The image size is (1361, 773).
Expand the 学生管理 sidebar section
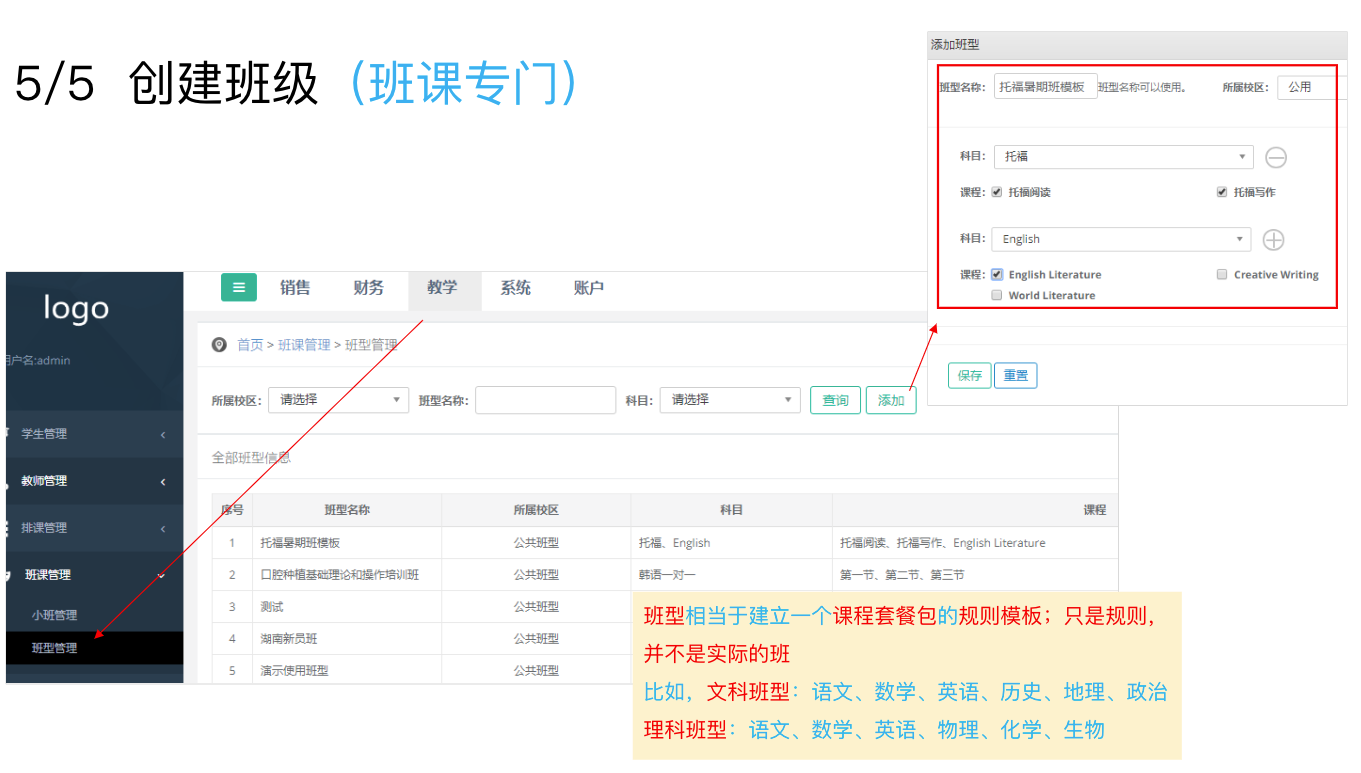coord(94,434)
